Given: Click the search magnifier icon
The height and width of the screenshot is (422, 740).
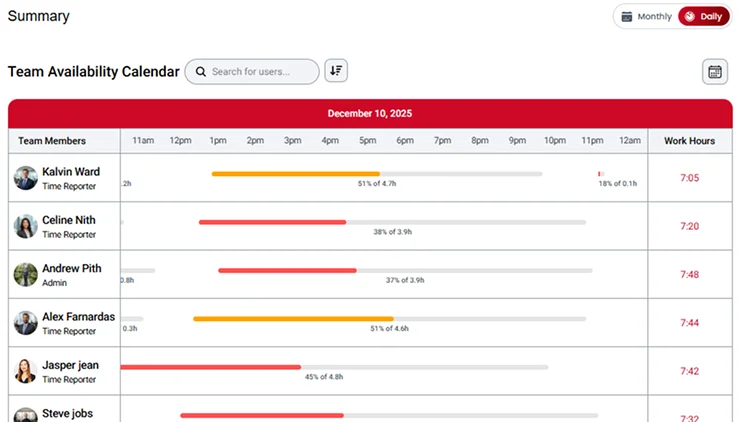Looking at the screenshot, I should [x=201, y=72].
